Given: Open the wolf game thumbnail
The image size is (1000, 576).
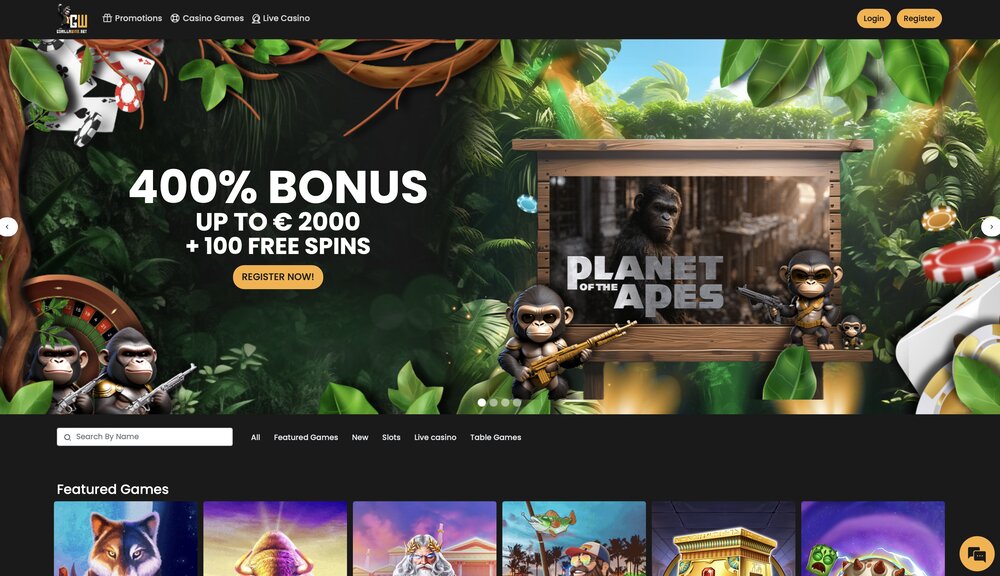Looking at the screenshot, I should 126,538.
